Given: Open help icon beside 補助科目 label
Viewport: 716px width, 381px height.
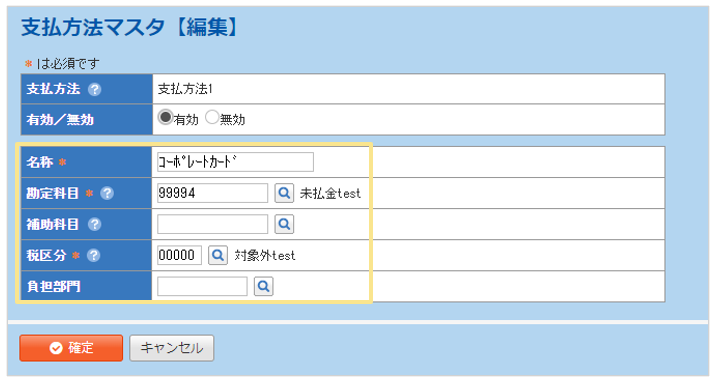Looking at the screenshot, I should [95, 224].
